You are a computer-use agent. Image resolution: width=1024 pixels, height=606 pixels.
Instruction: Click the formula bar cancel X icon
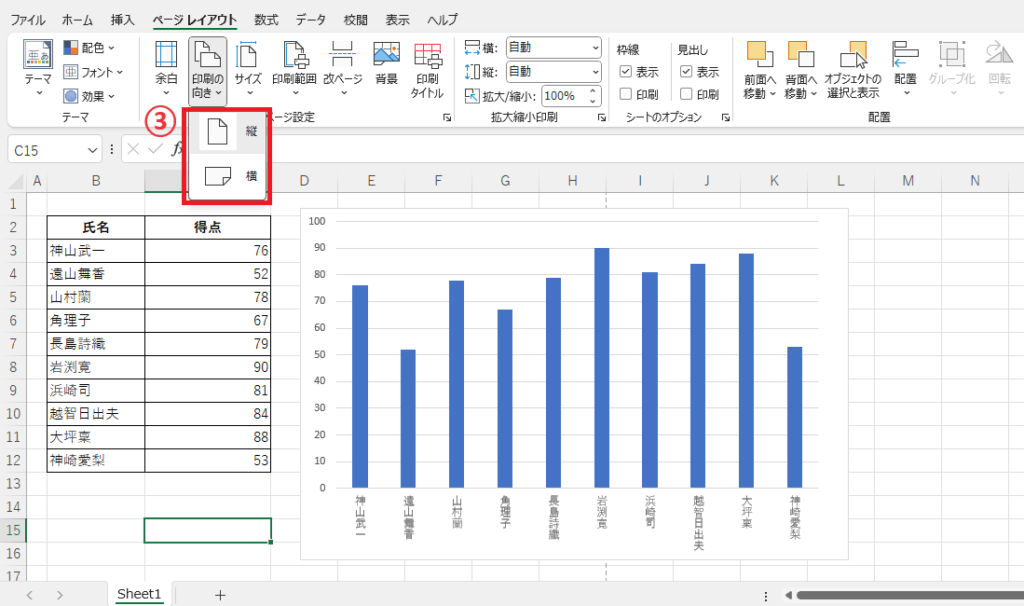coord(133,150)
